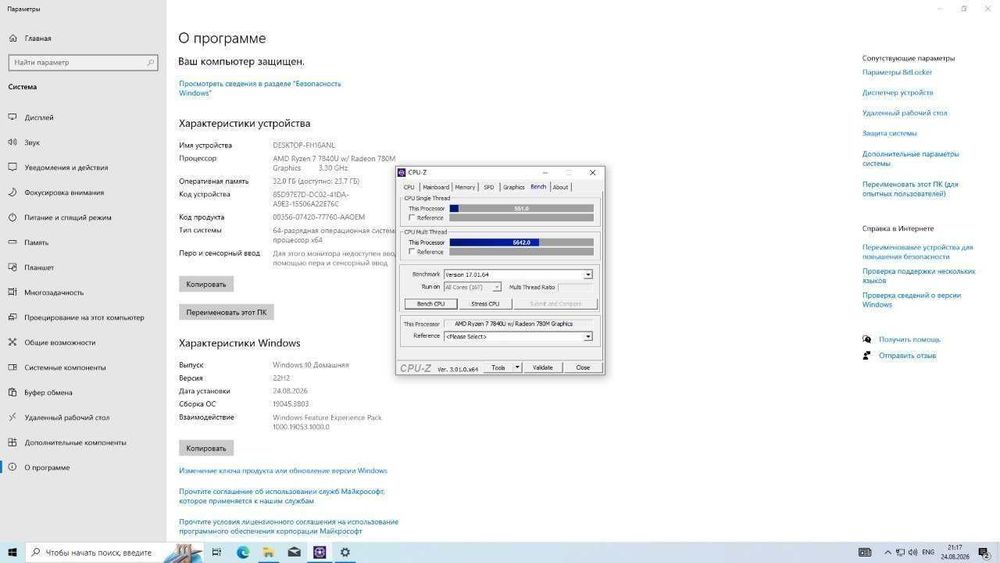This screenshot has height=563, width=1000.
Task: Switch to the Graphics tab in CPU-Z
Action: pyautogui.click(x=513, y=187)
